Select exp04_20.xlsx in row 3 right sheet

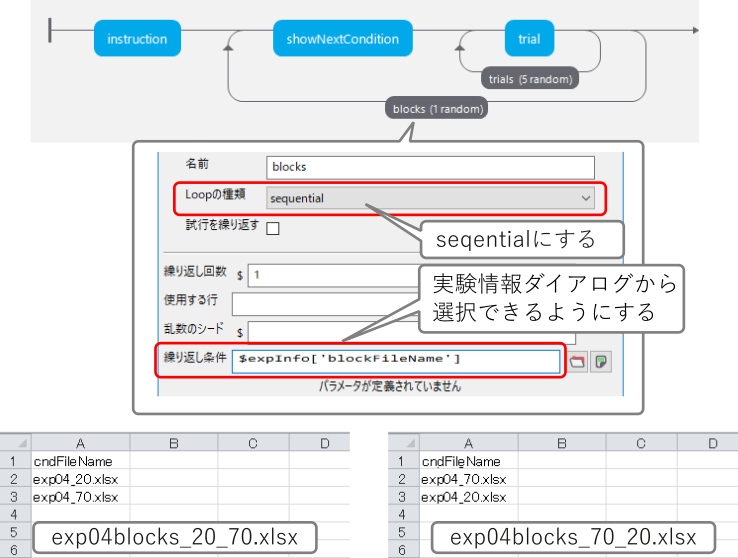[x=469, y=497]
